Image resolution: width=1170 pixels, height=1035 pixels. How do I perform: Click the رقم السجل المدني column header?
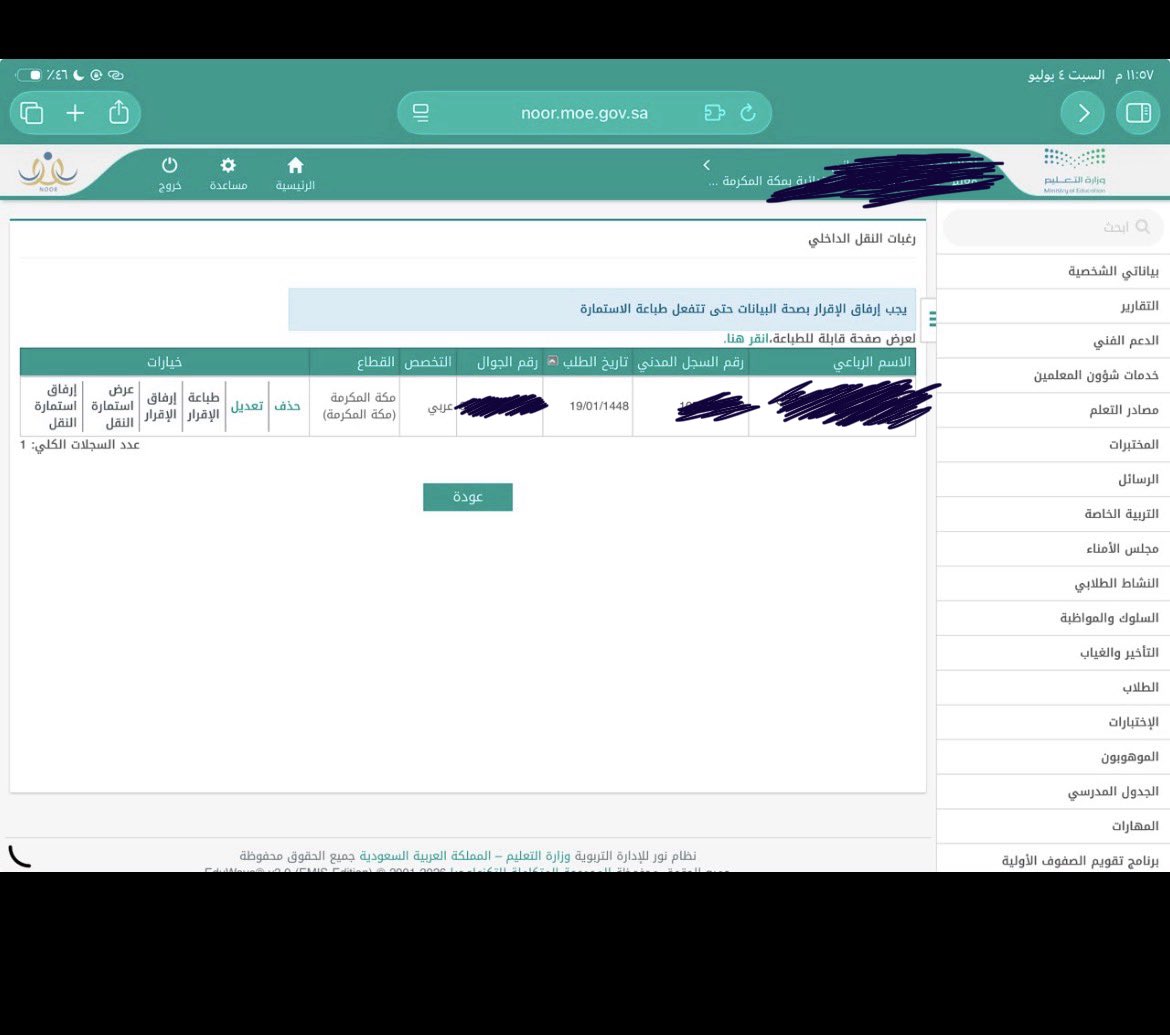[690, 362]
